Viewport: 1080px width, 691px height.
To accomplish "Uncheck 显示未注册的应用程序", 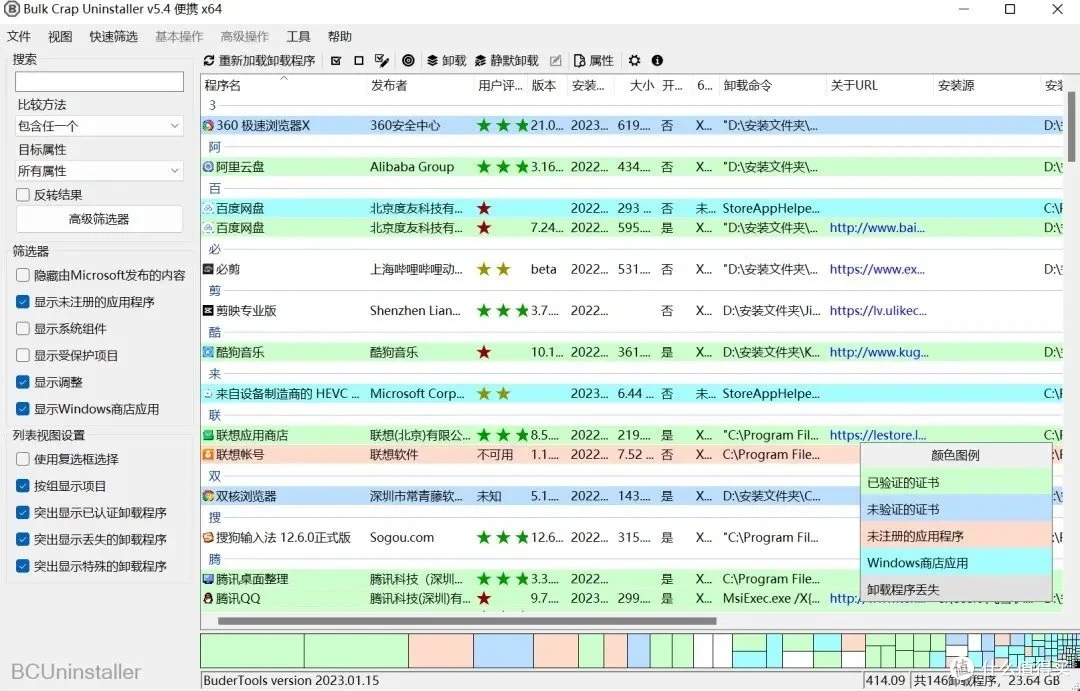I will pos(23,302).
